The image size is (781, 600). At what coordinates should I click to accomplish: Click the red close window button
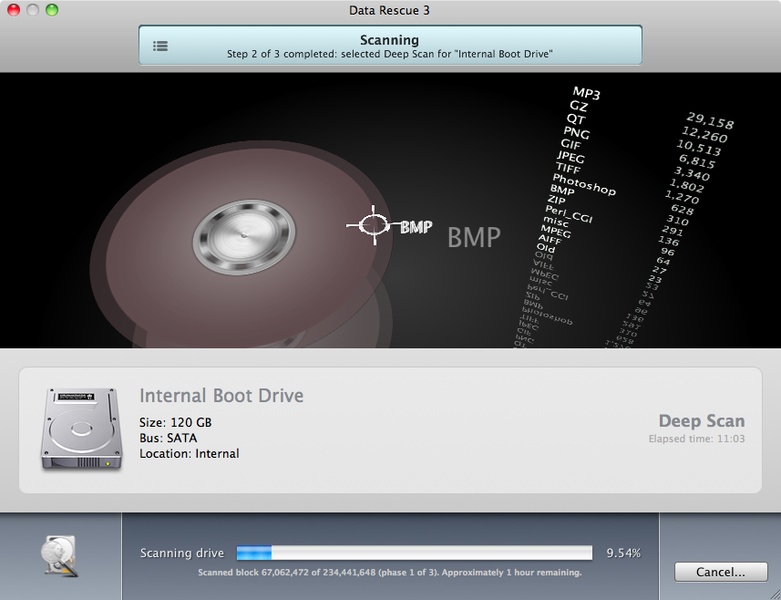click(x=13, y=10)
